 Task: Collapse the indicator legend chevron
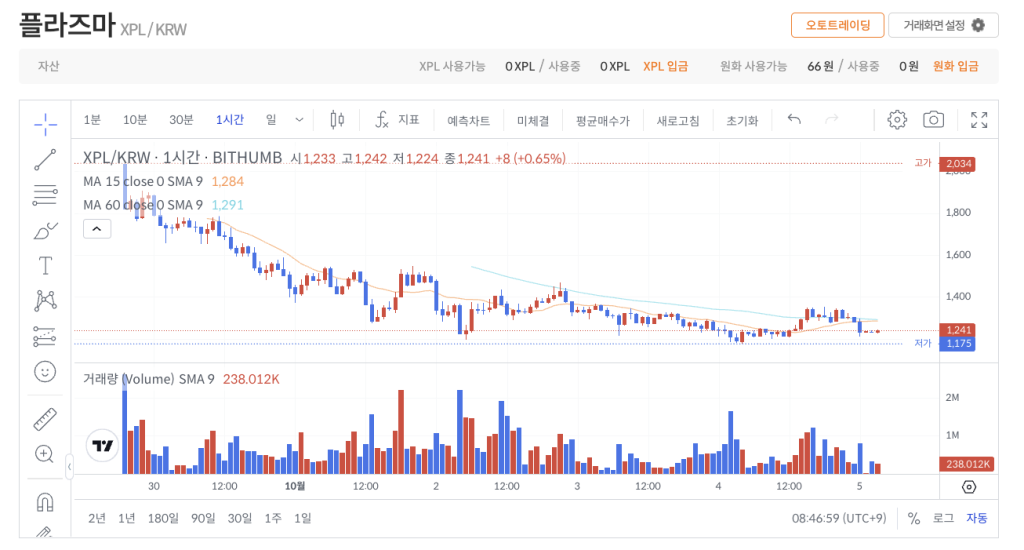[x=97, y=229]
